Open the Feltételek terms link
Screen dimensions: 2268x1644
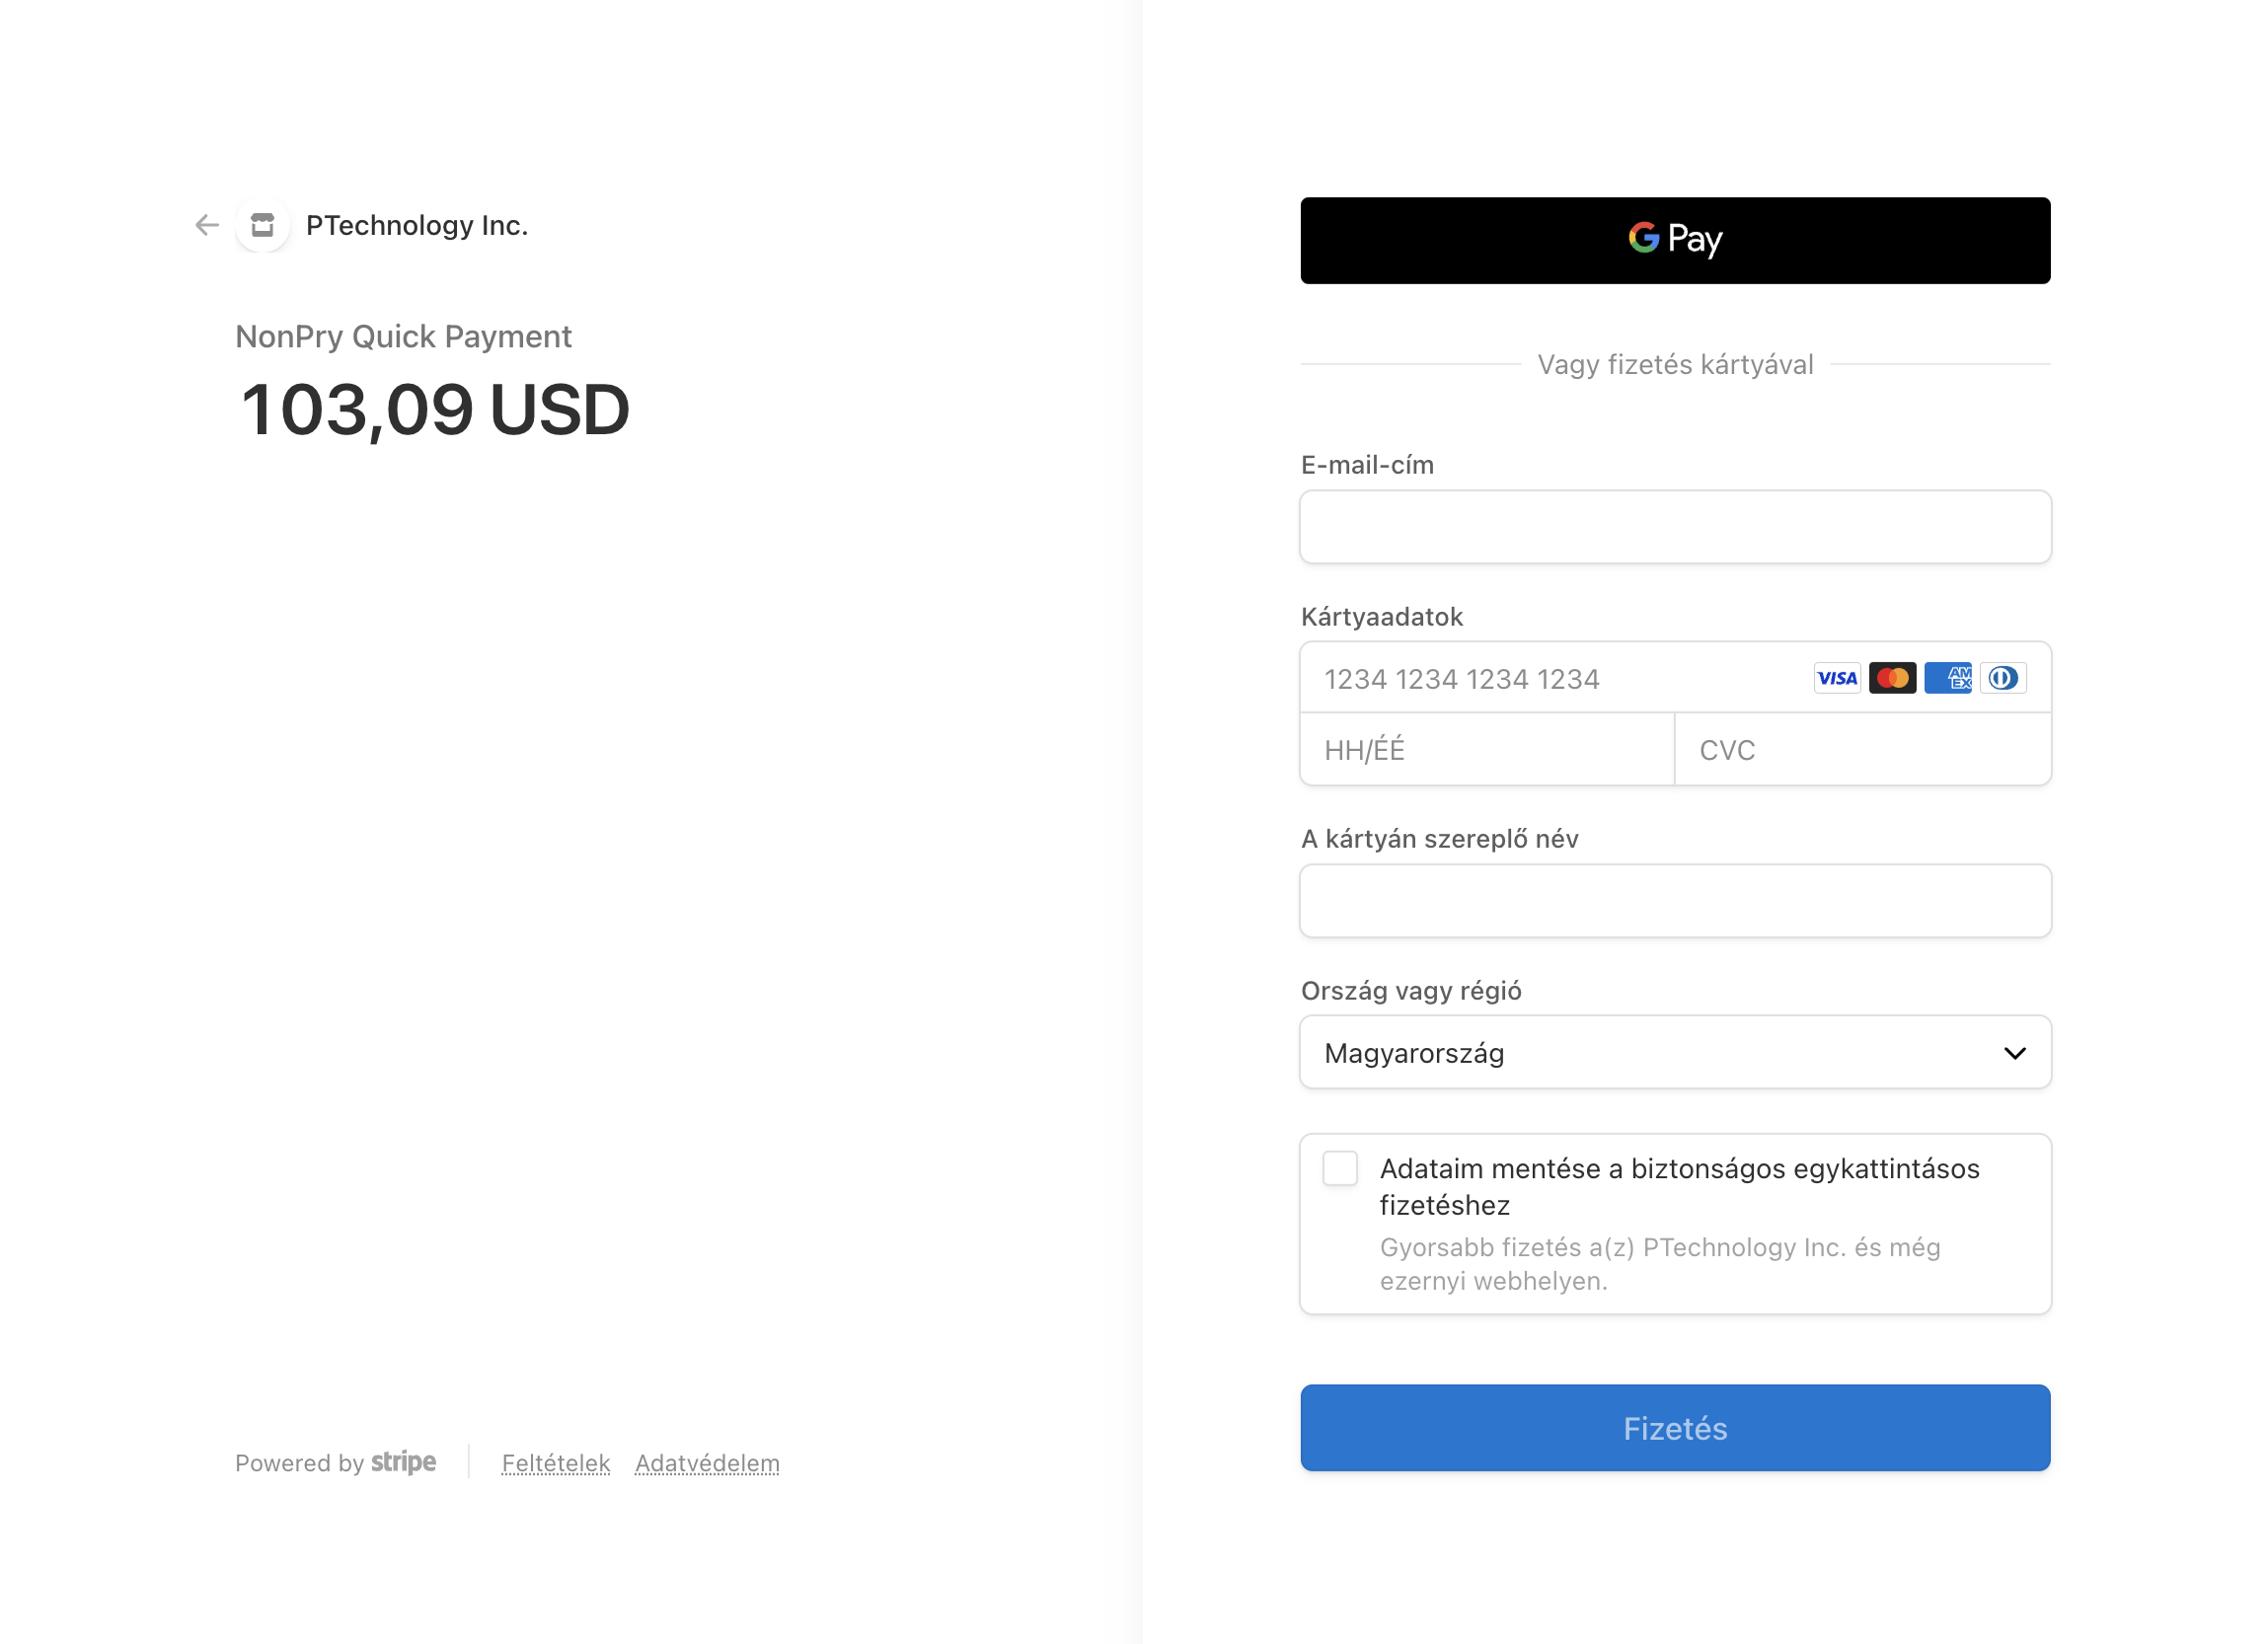coord(555,1463)
